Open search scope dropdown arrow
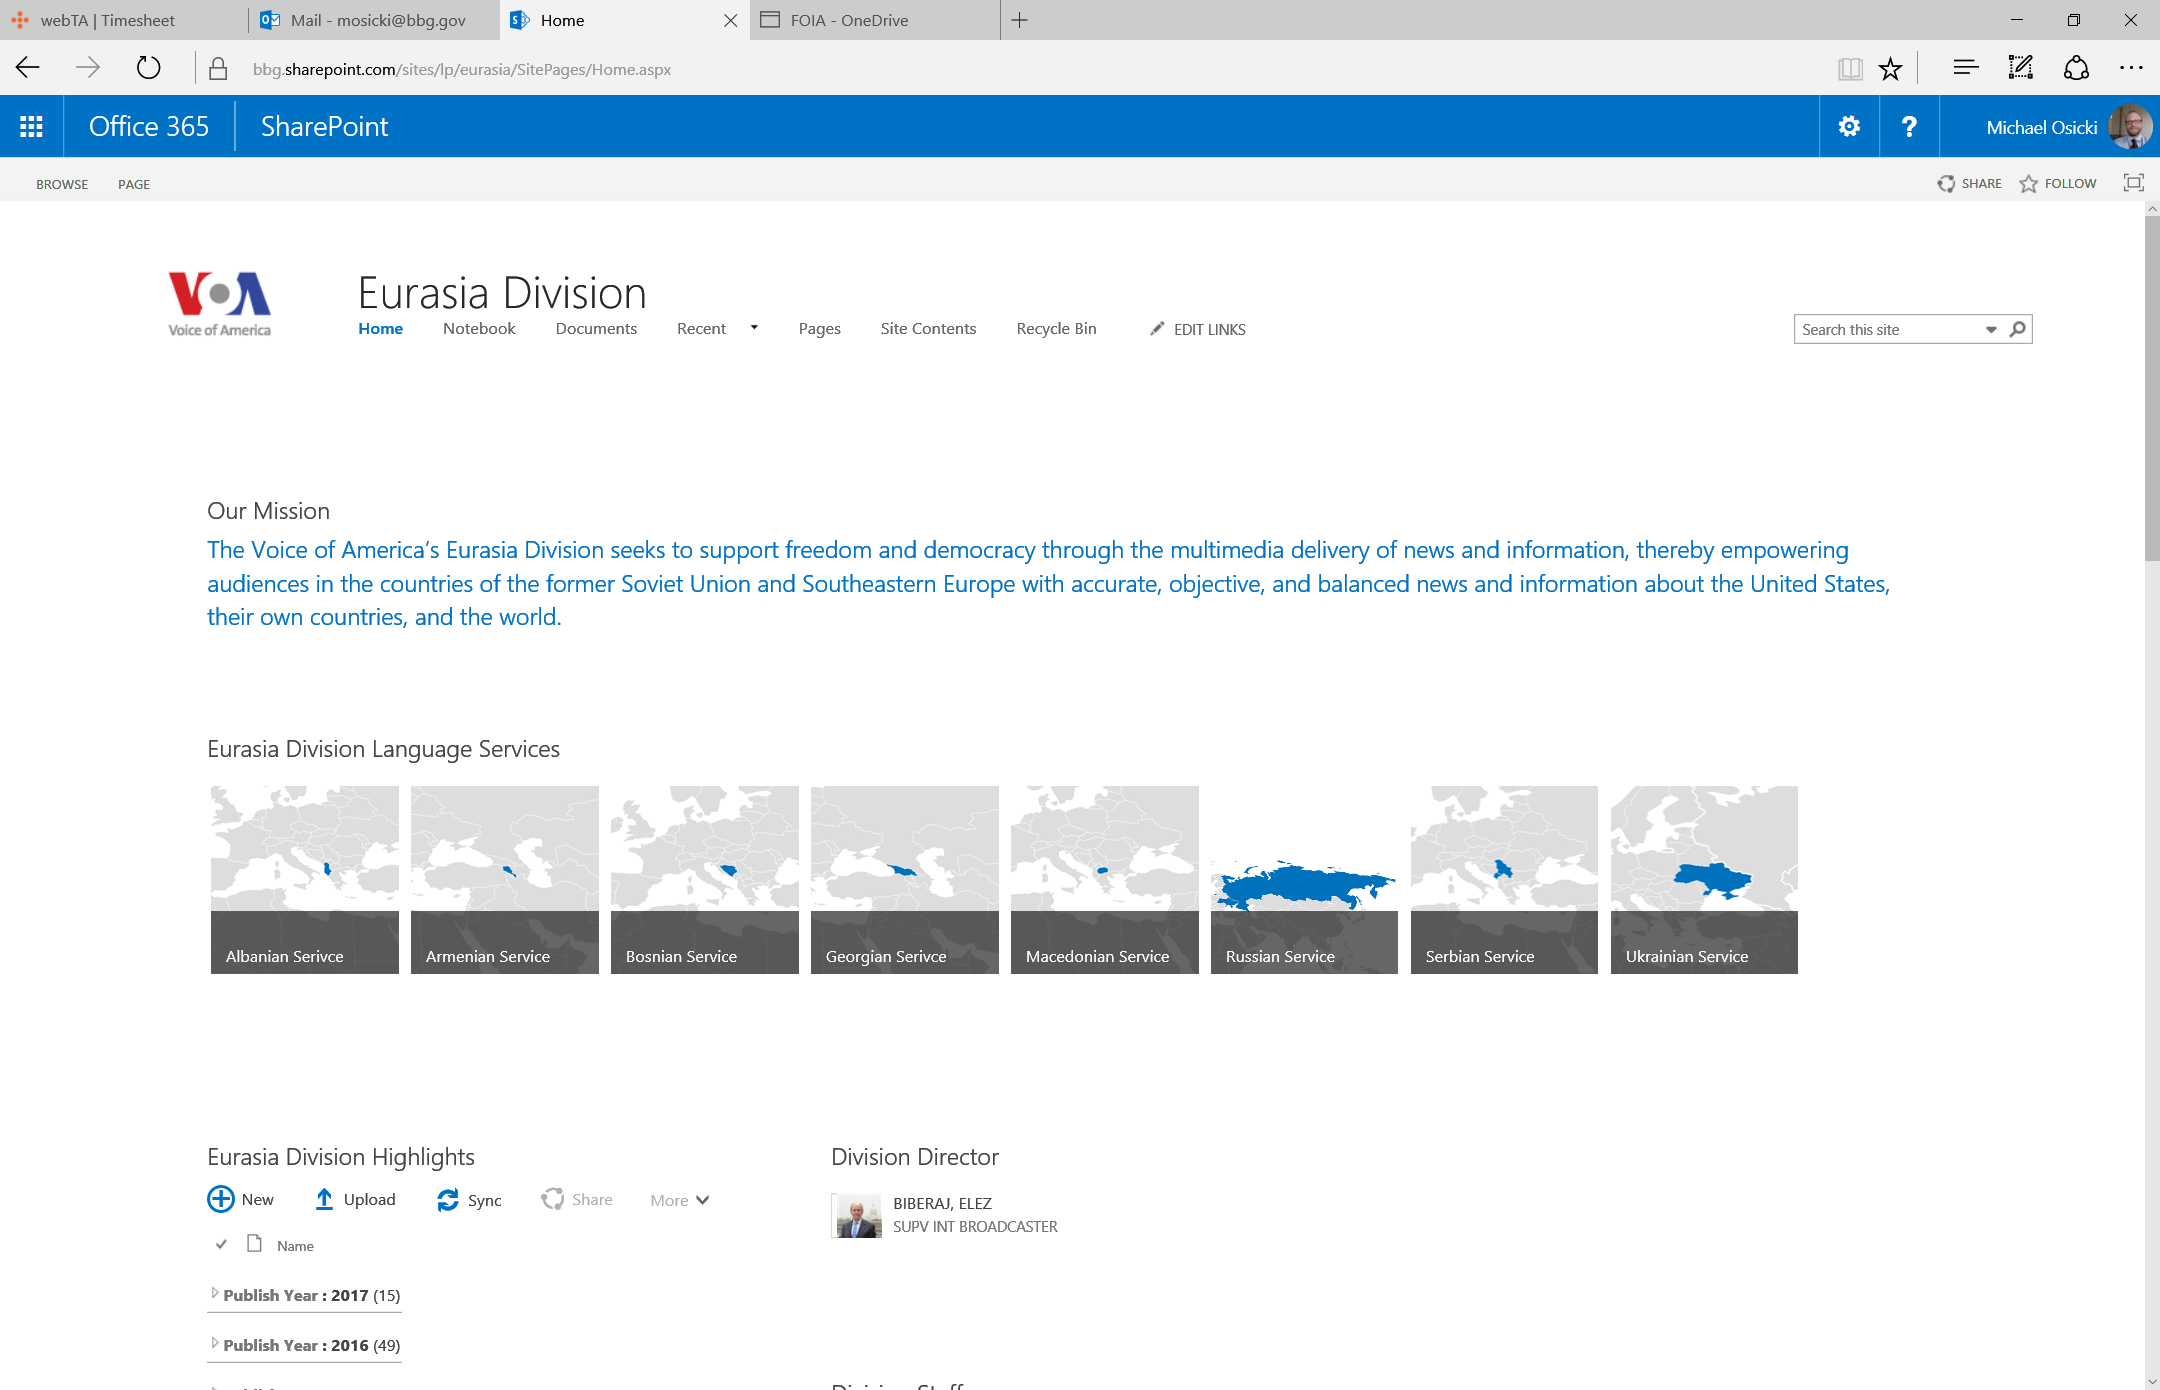The image size is (2160, 1390). (x=1991, y=329)
